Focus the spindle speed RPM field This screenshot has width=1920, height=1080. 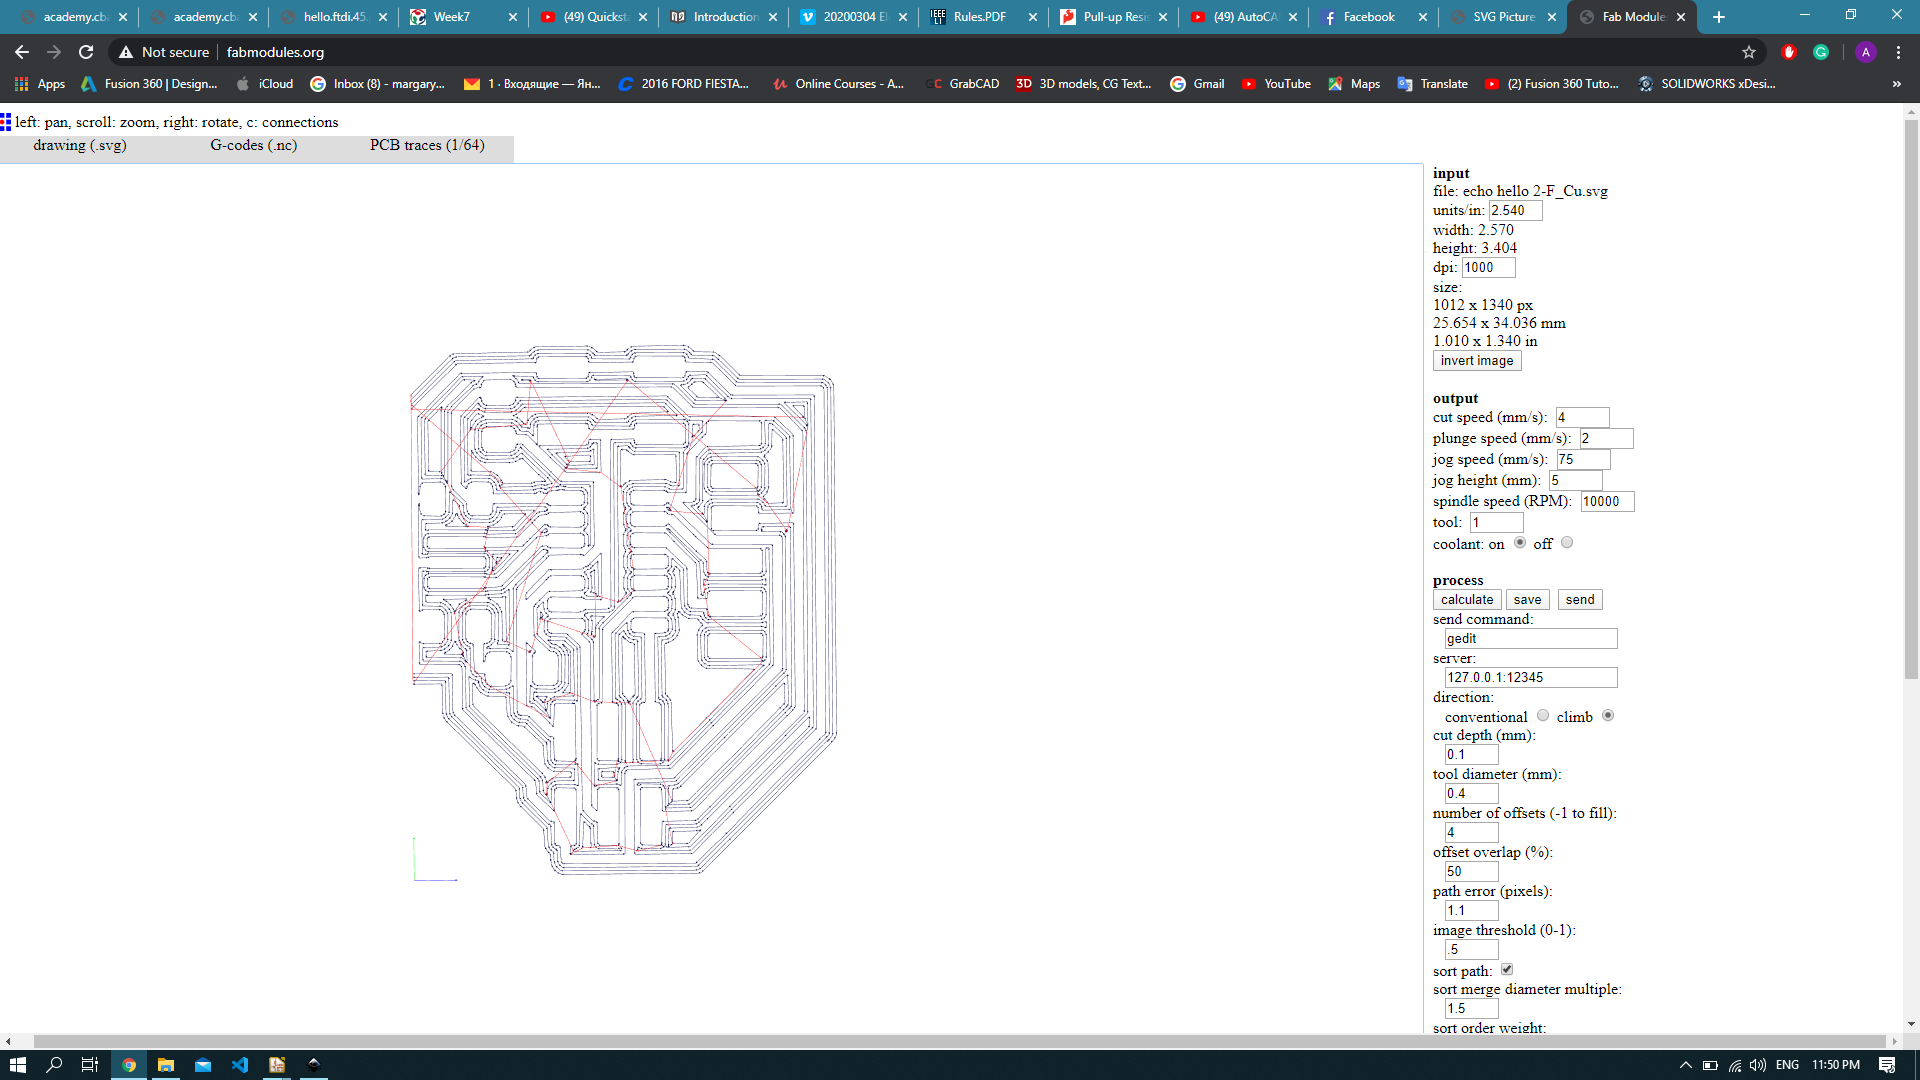click(1607, 502)
